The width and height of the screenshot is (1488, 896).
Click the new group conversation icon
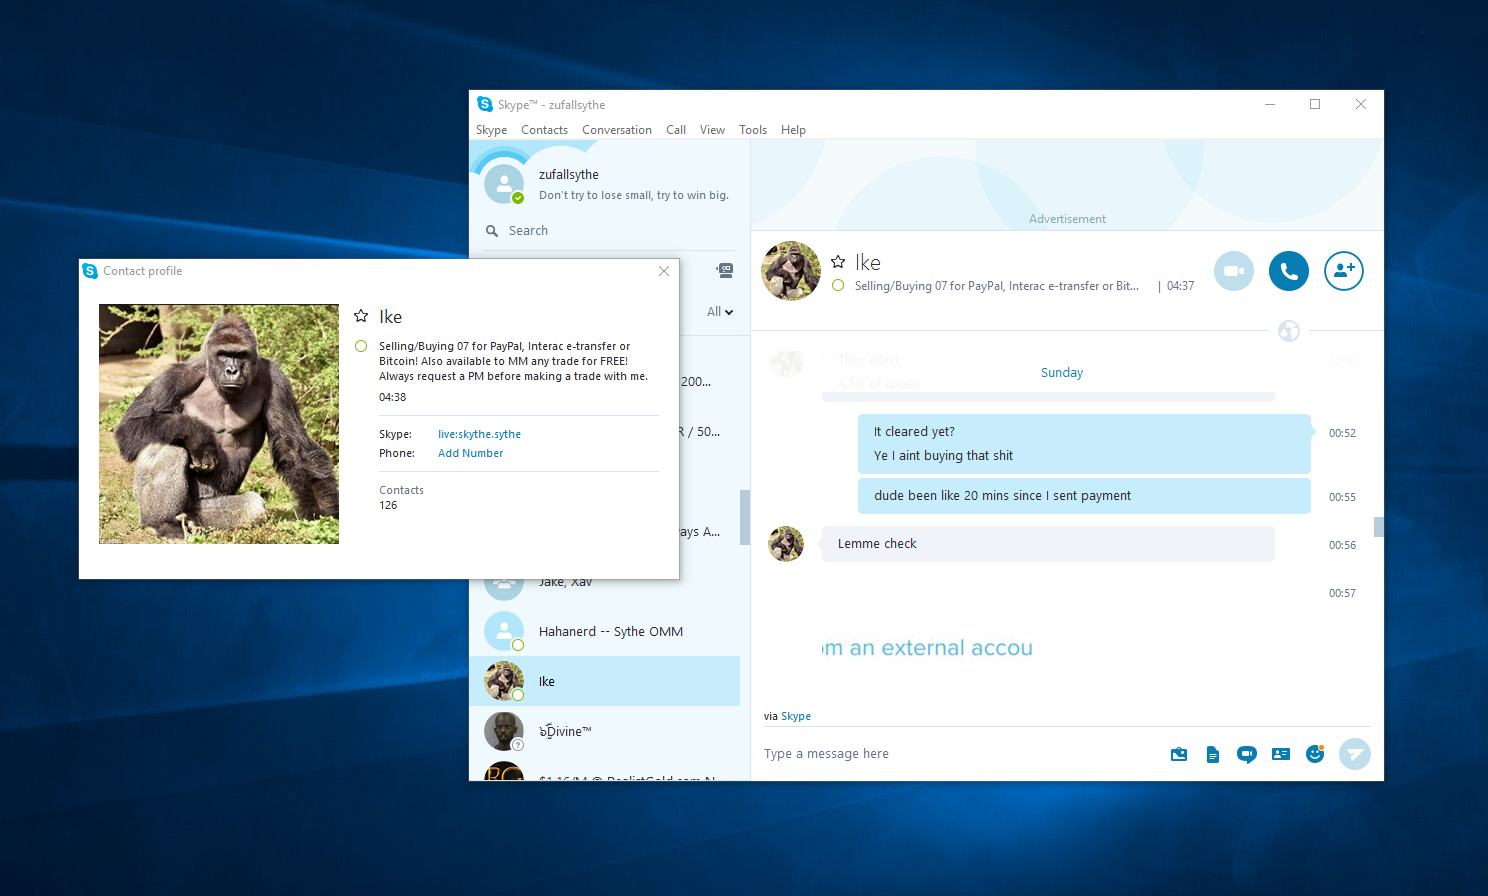(x=725, y=270)
